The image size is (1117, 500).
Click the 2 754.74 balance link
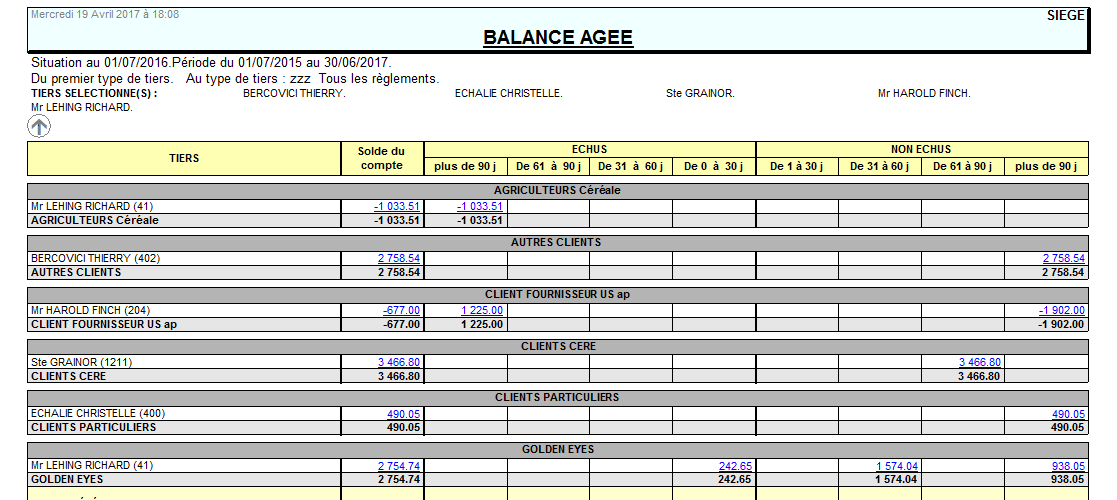click(398, 466)
